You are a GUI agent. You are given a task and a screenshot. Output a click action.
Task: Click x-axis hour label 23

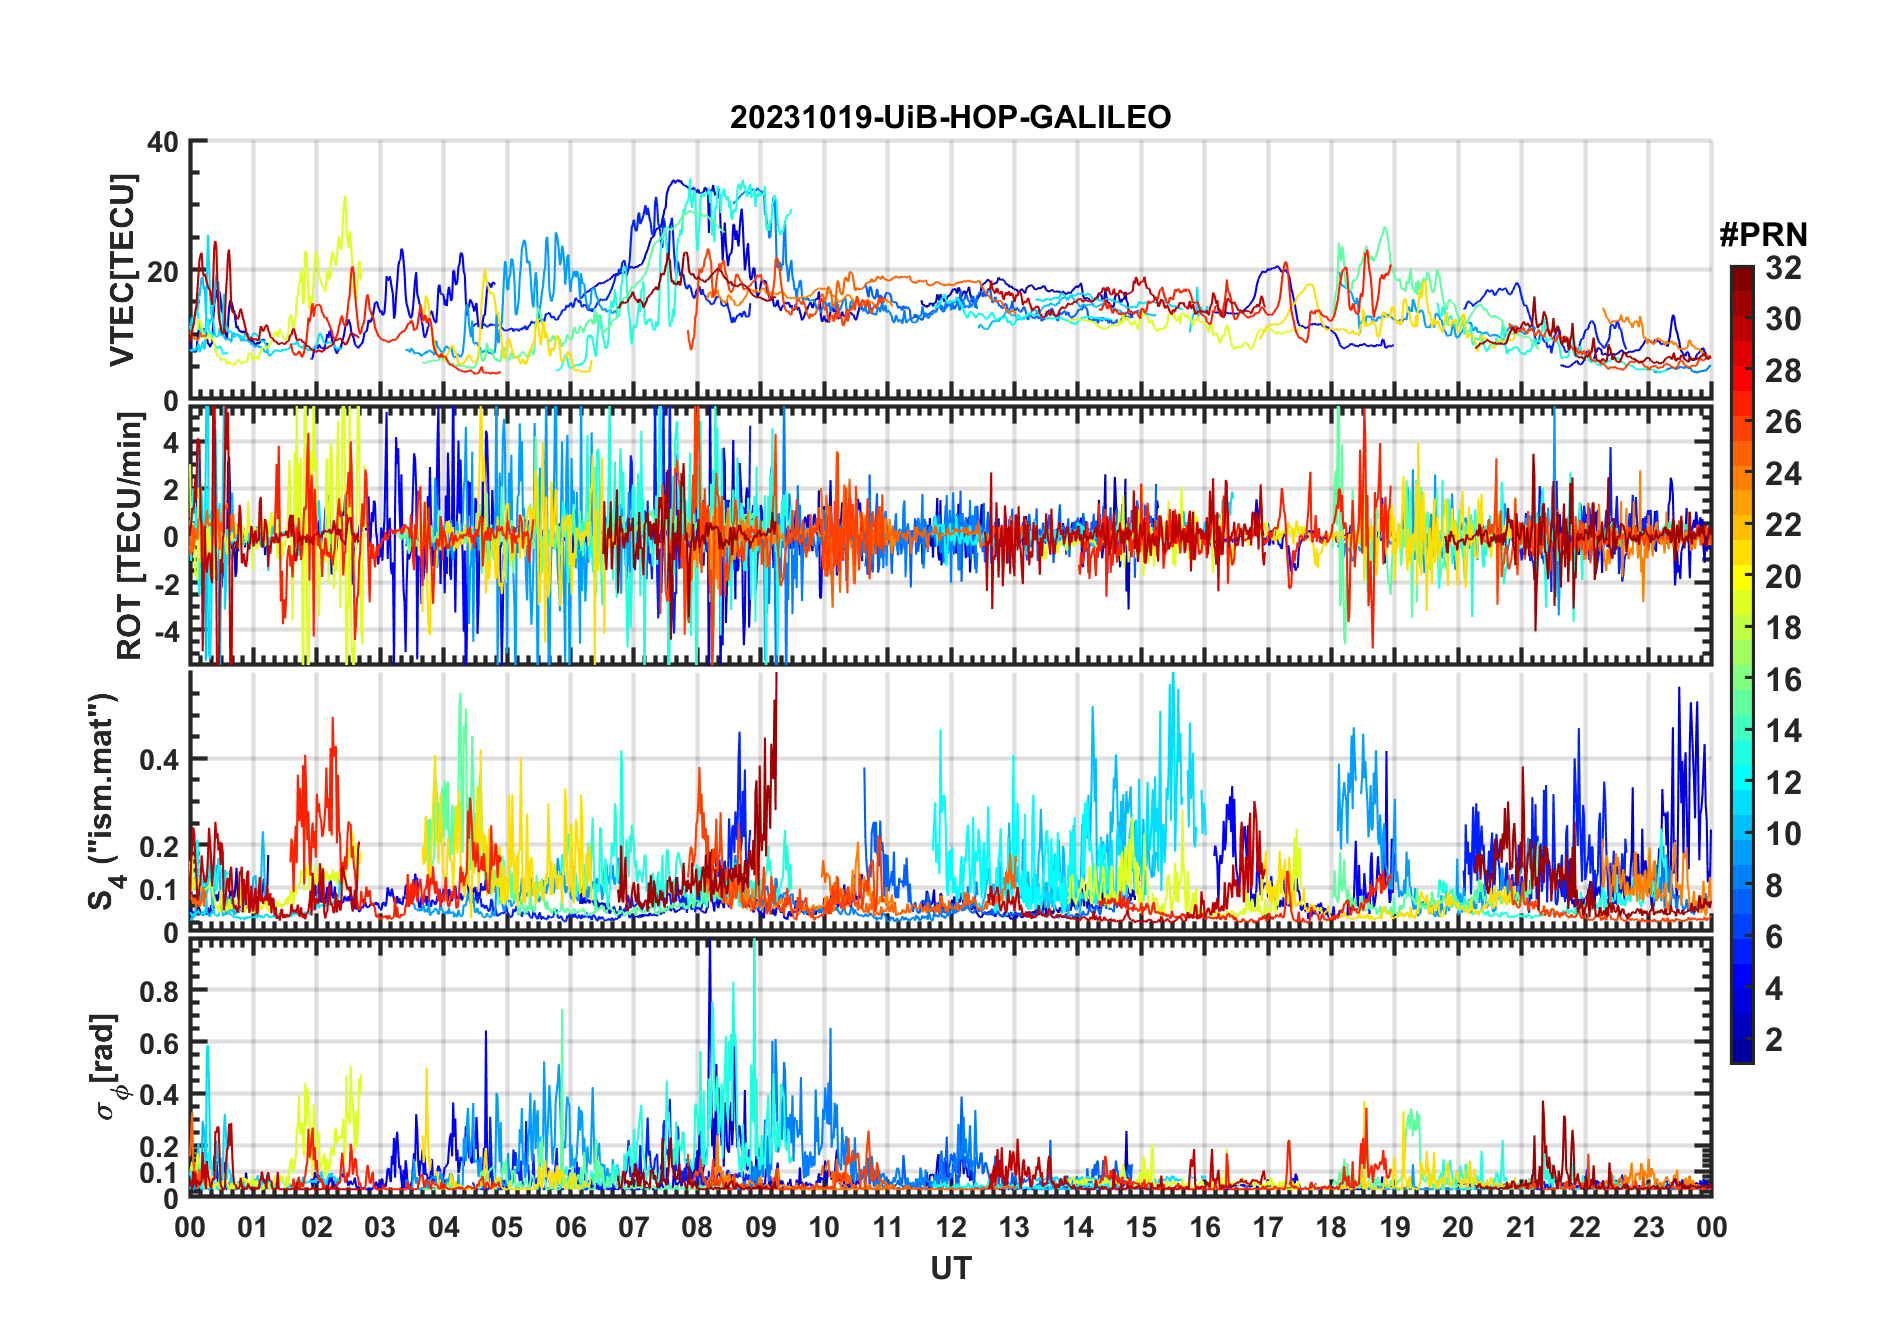[1648, 1227]
